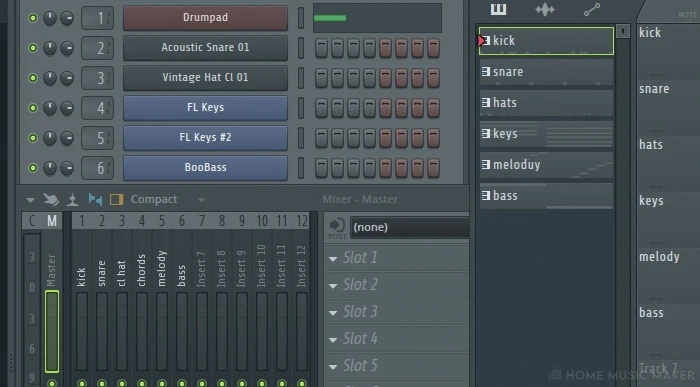Mute the FL Keys channel LED
700x387 pixels.
coord(33,108)
